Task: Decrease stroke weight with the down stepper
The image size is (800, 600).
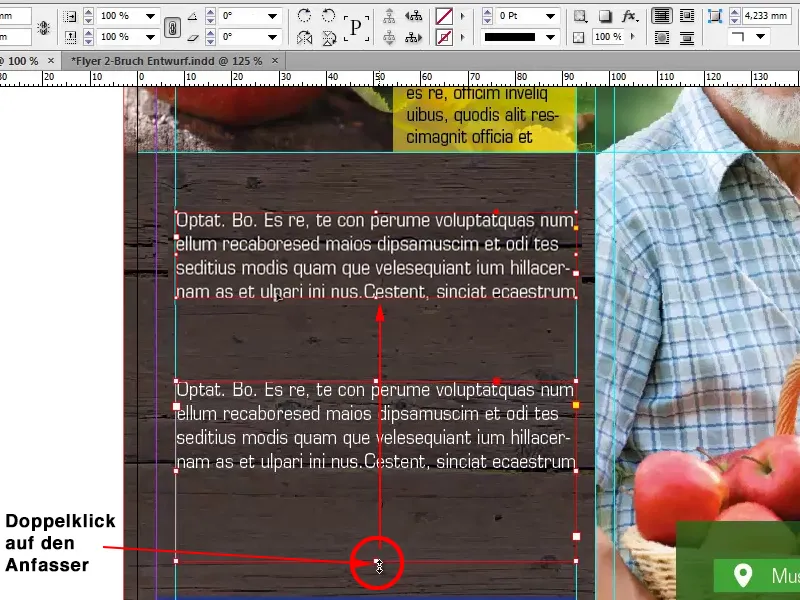Action: tap(487, 20)
